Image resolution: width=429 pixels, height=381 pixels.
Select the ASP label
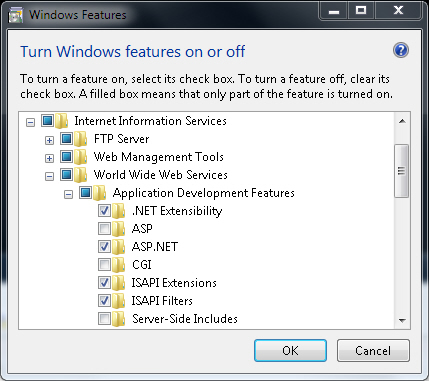(142, 229)
